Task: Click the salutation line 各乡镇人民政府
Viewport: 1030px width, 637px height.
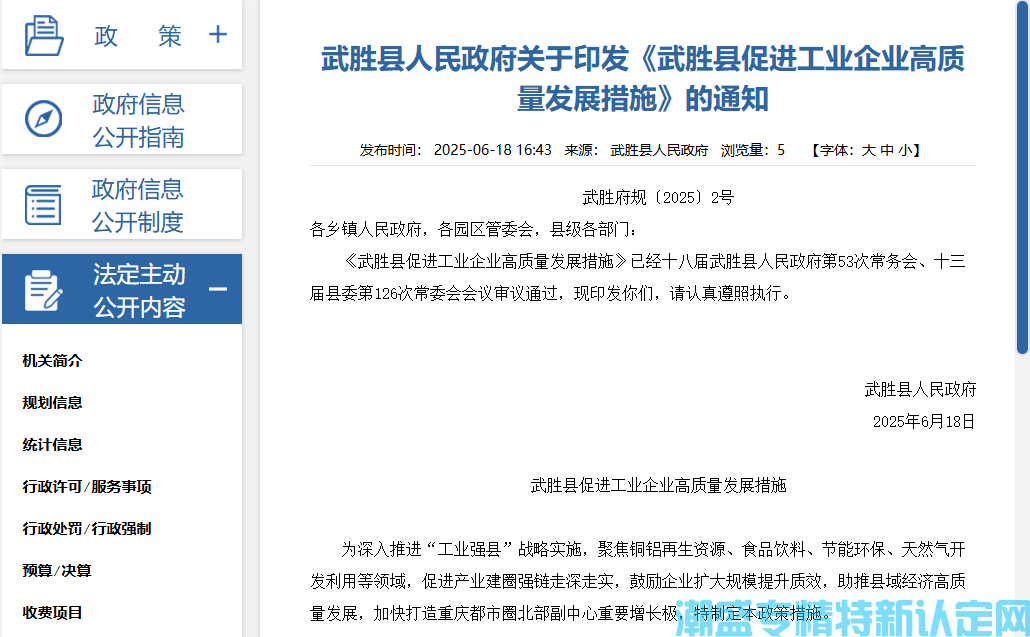Action: click(473, 229)
